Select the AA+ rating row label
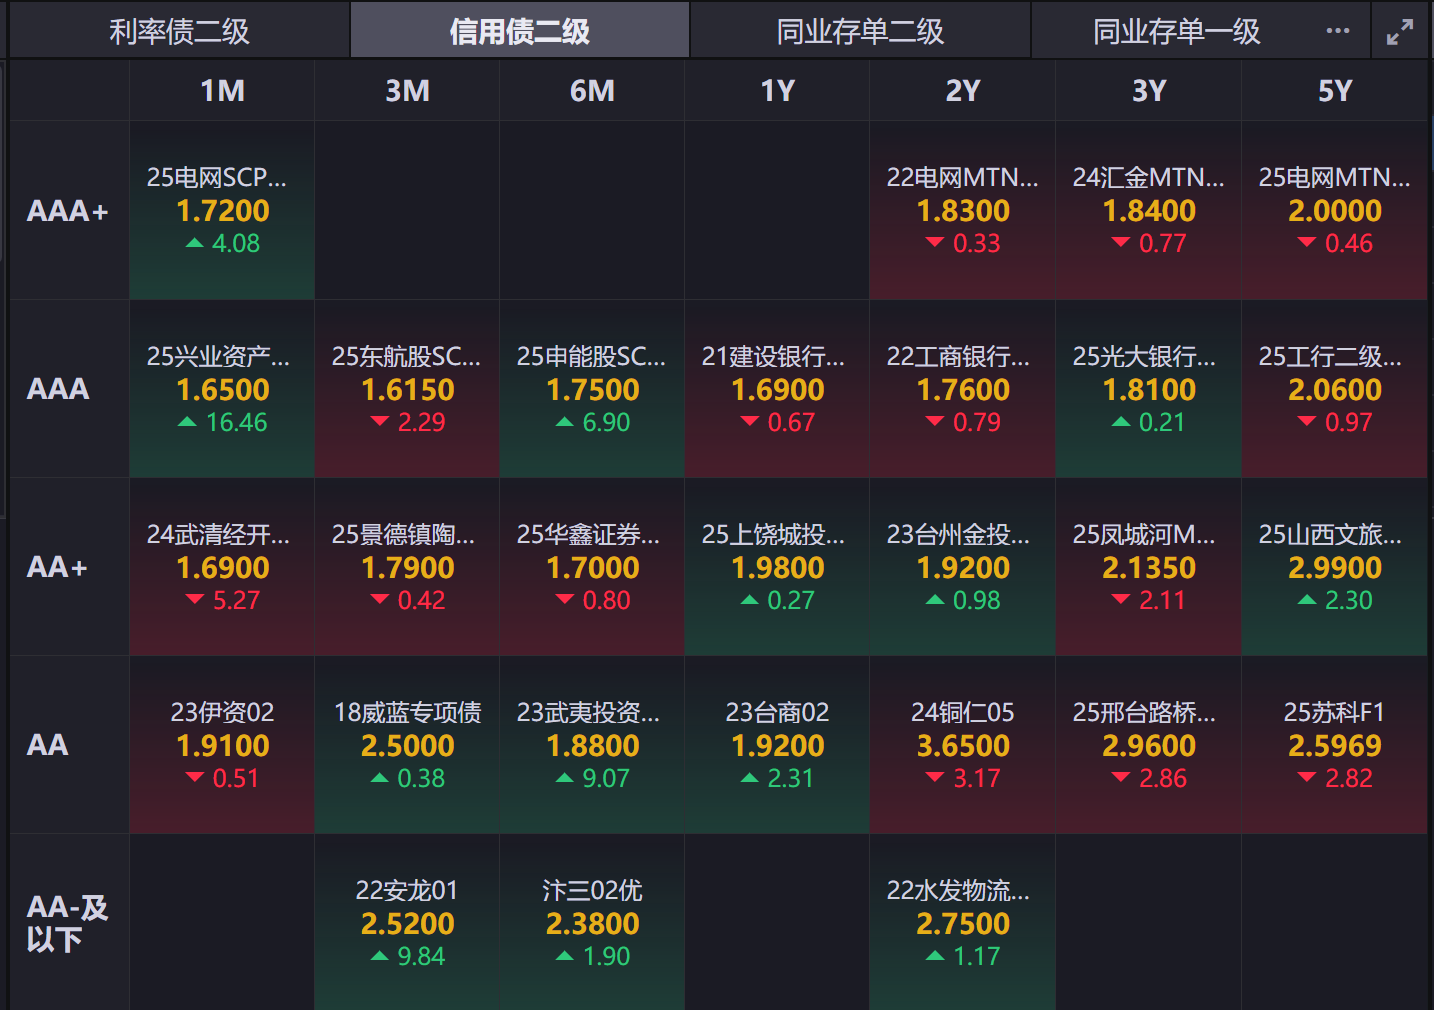The height and width of the screenshot is (1010, 1434). (57, 567)
